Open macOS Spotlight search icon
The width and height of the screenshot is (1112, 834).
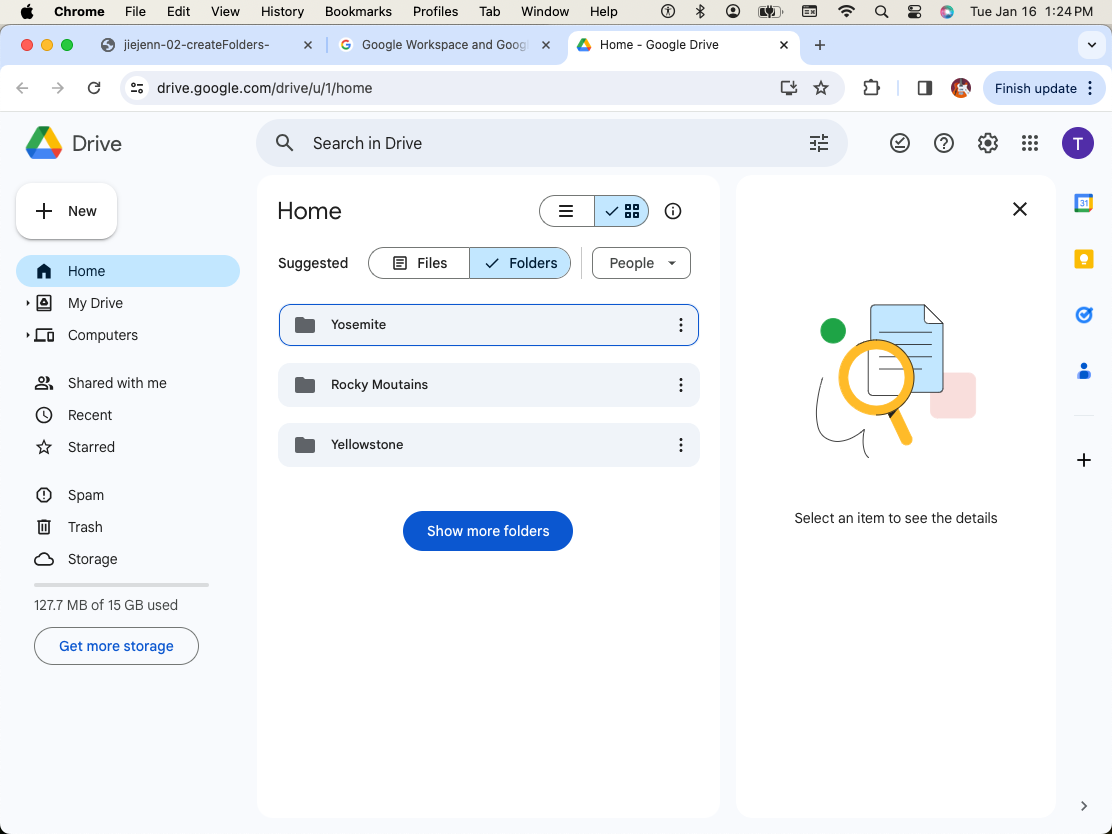pyautogui.click(x=881, y=11)
